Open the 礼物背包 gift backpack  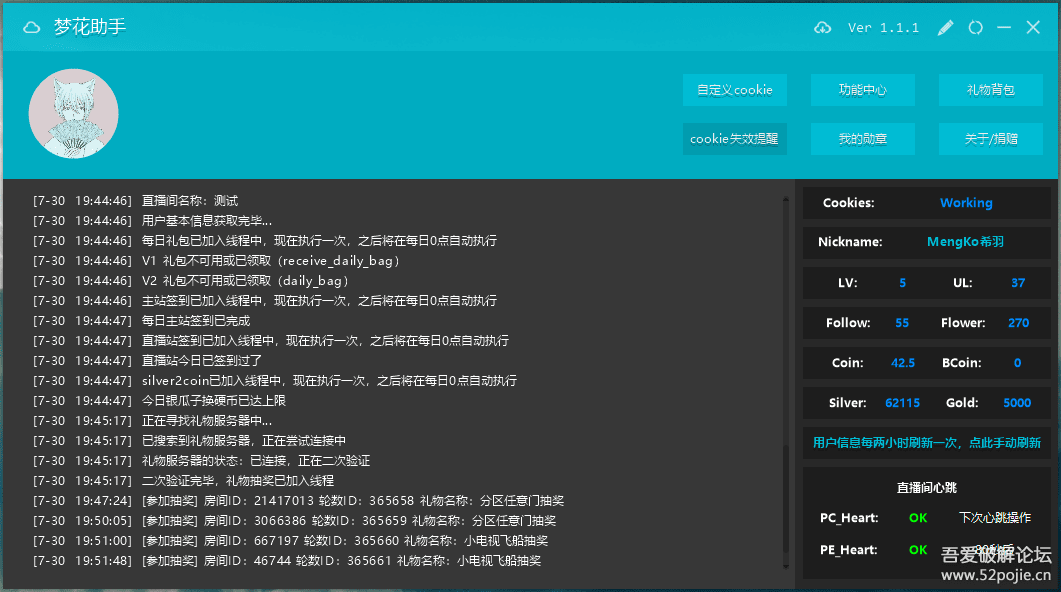point(990,90)
